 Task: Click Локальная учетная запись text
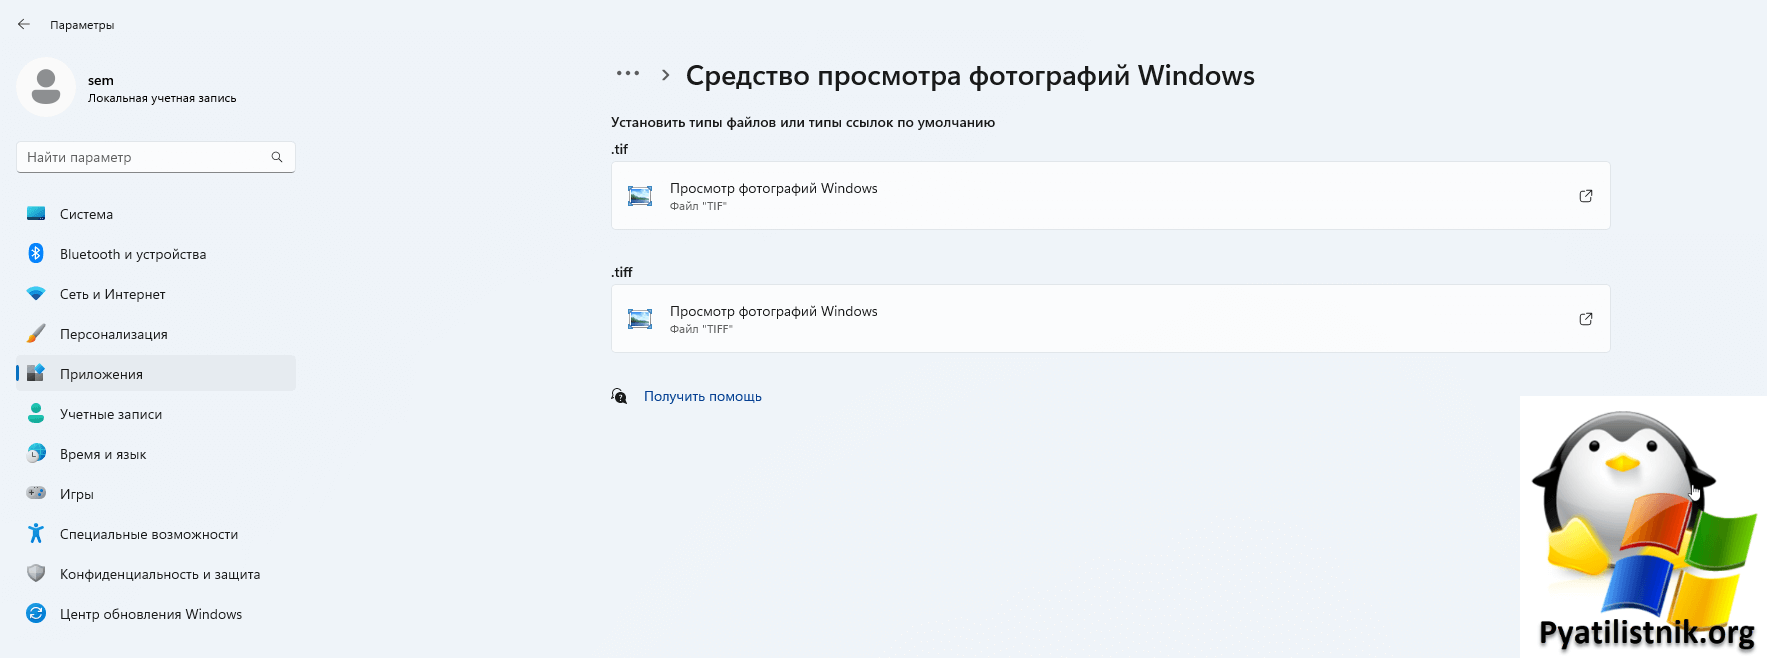click(162, 98)
